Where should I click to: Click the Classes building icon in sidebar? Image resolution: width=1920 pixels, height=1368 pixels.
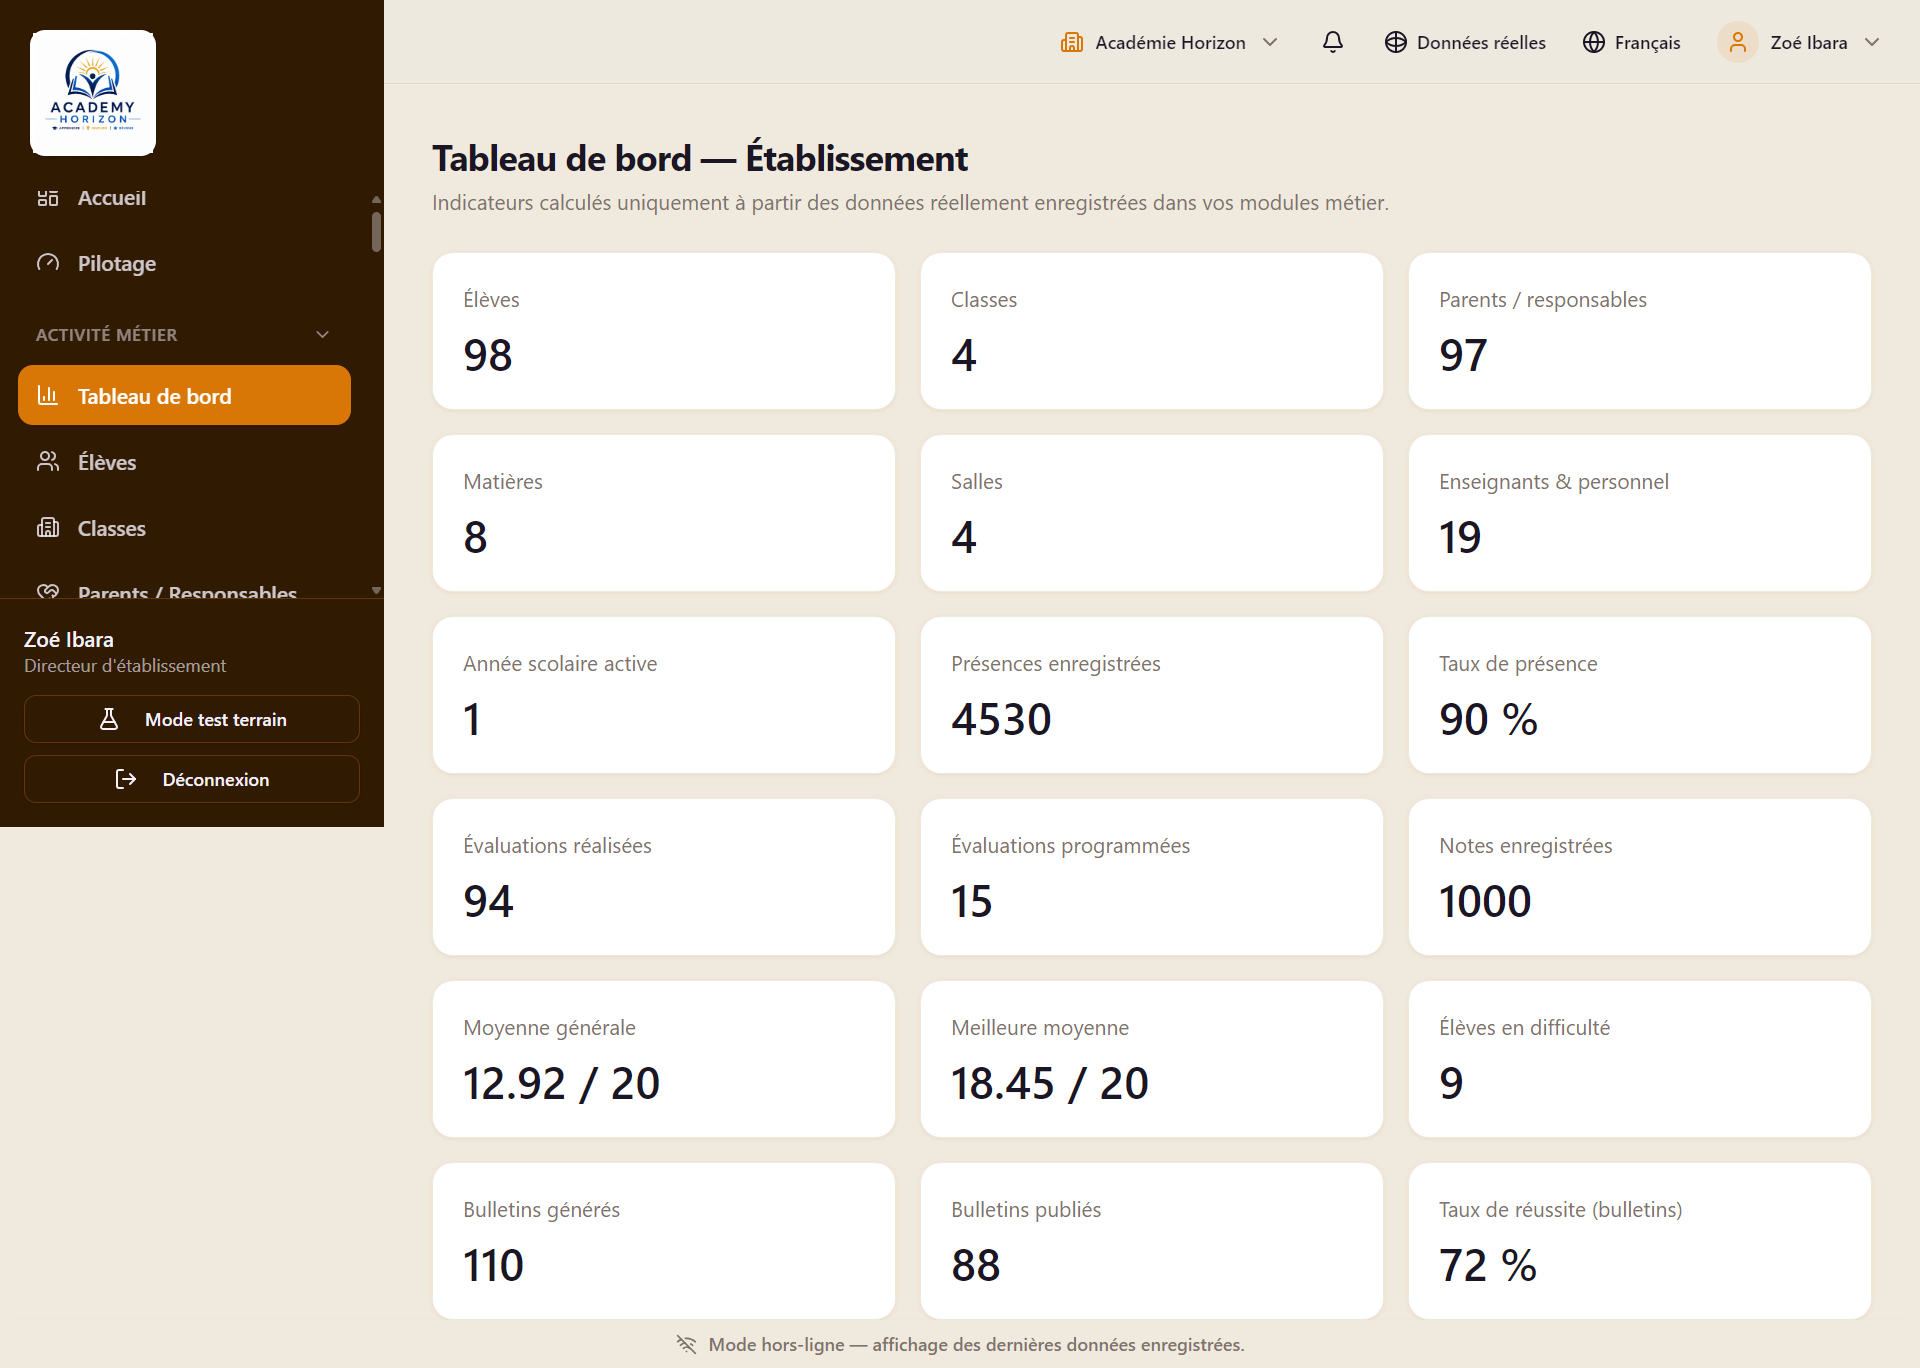click(48, 527)
